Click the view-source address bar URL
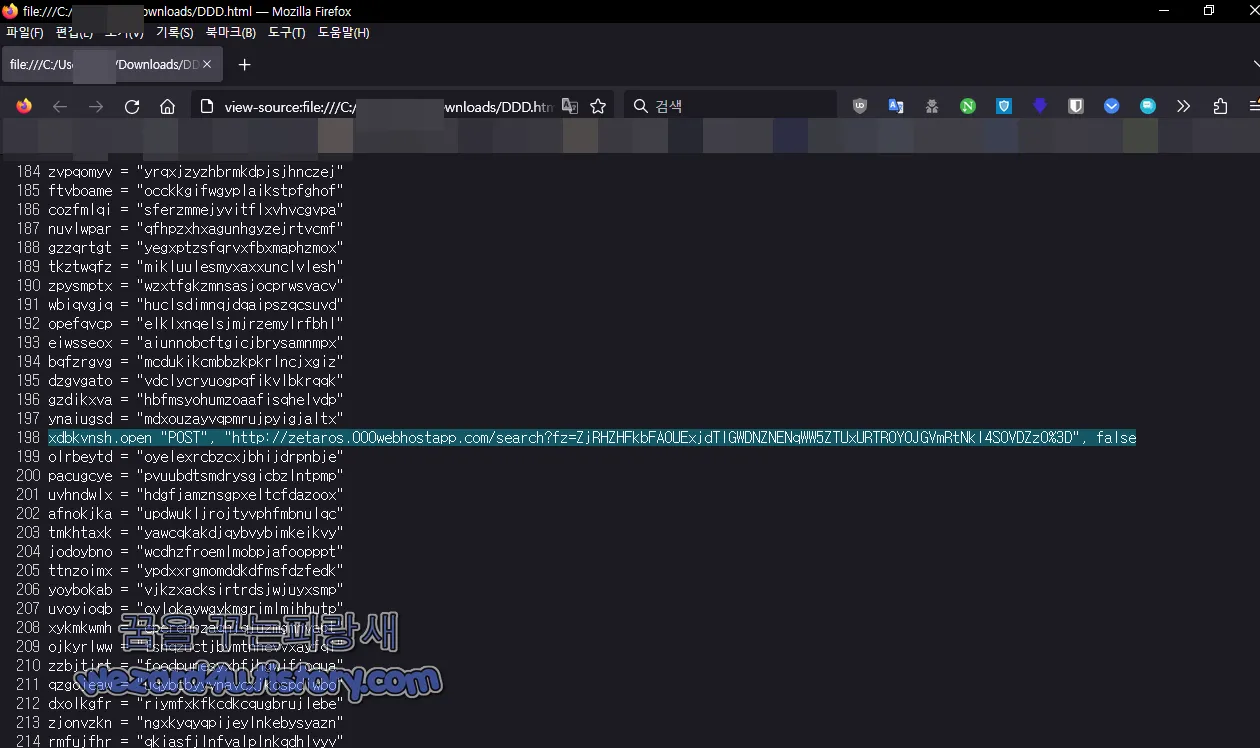This screenshot has width=1260, height=748. (389, 107)
